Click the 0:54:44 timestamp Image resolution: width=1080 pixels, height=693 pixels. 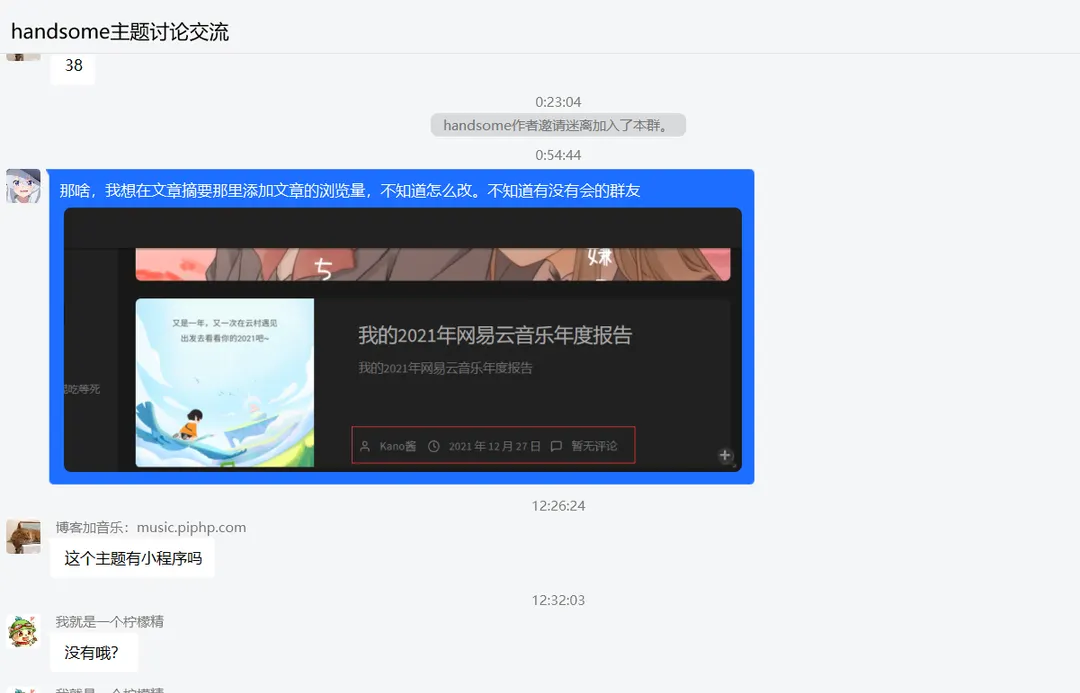click(558, 155)
